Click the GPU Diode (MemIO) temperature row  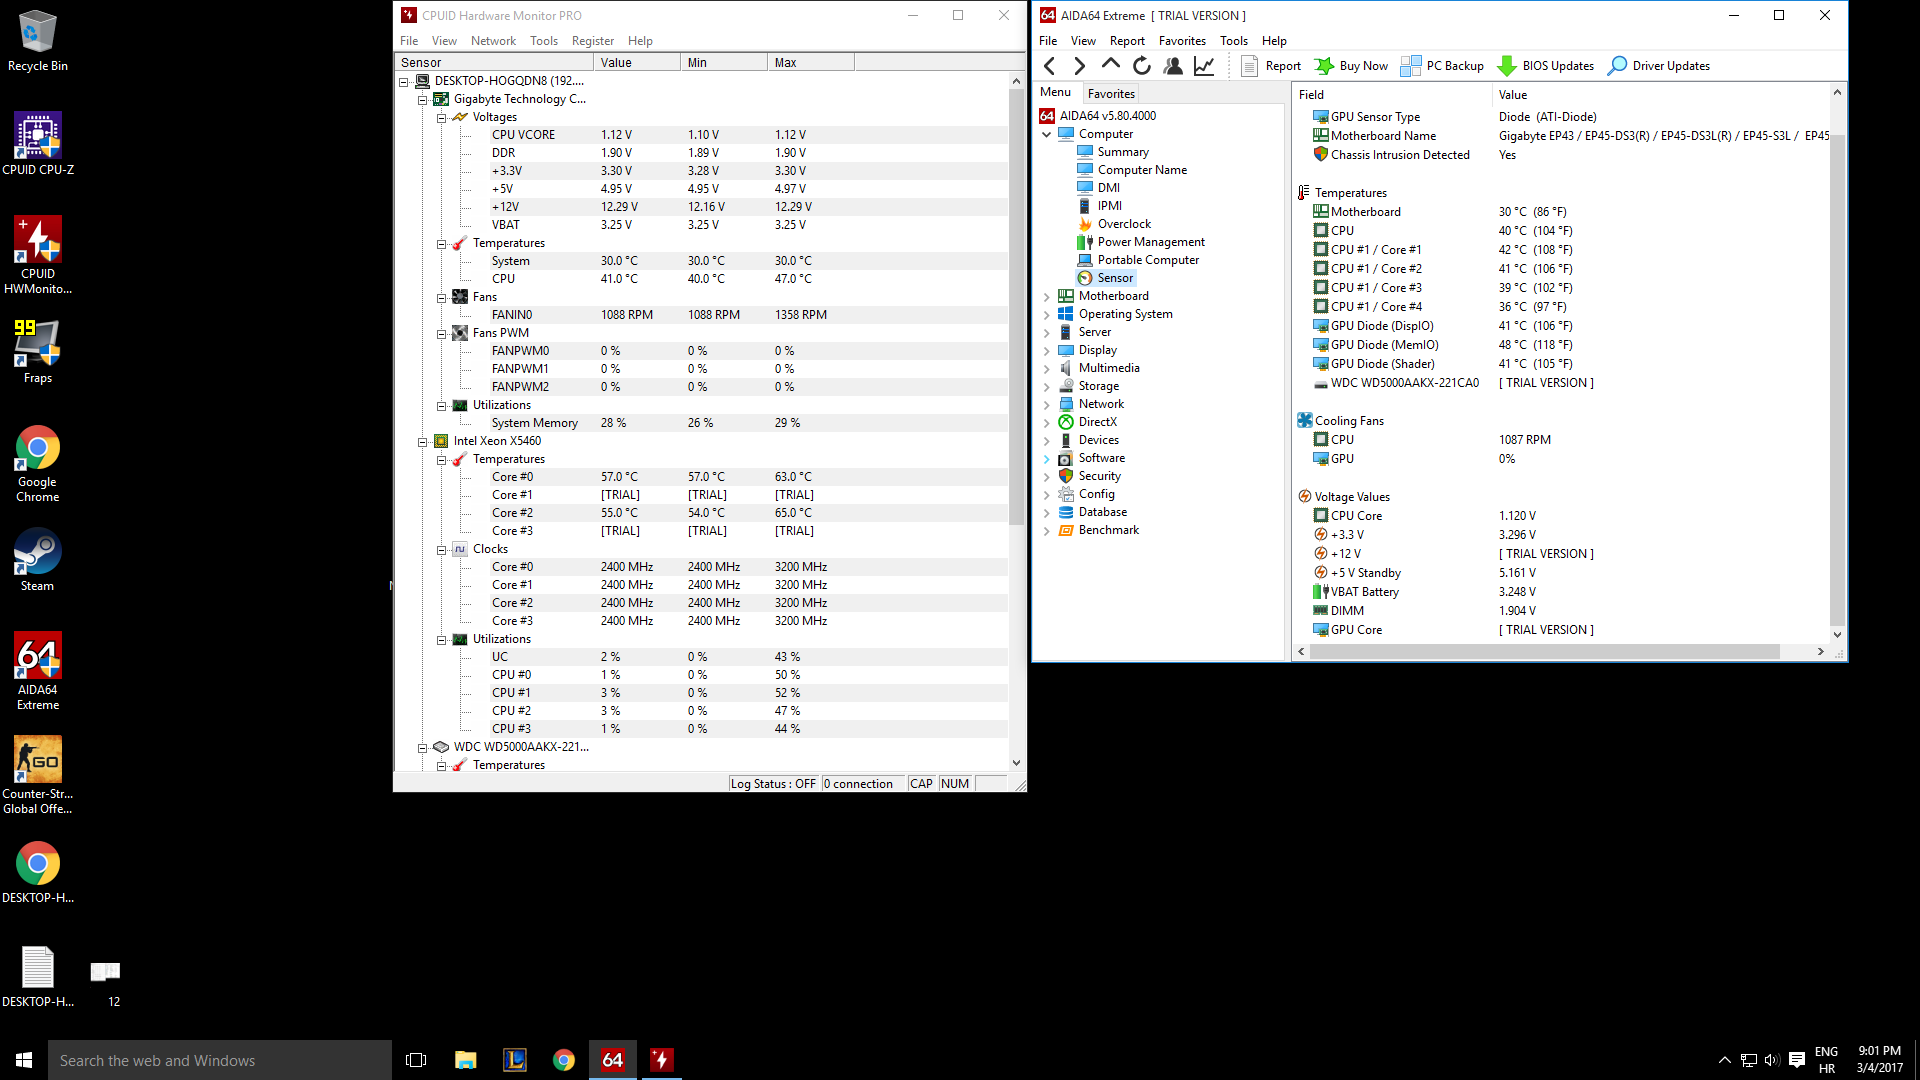point(1563,345)
